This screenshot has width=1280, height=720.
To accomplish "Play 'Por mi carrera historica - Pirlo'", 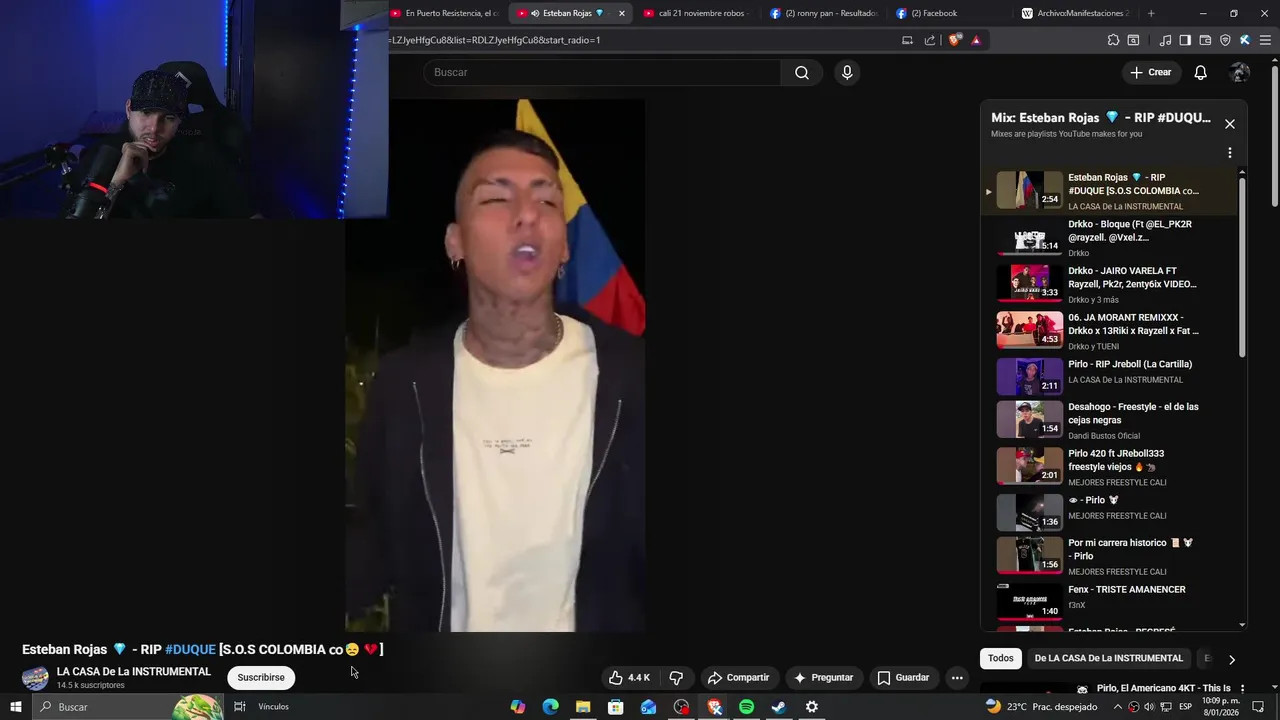I will pos(1110,556).
